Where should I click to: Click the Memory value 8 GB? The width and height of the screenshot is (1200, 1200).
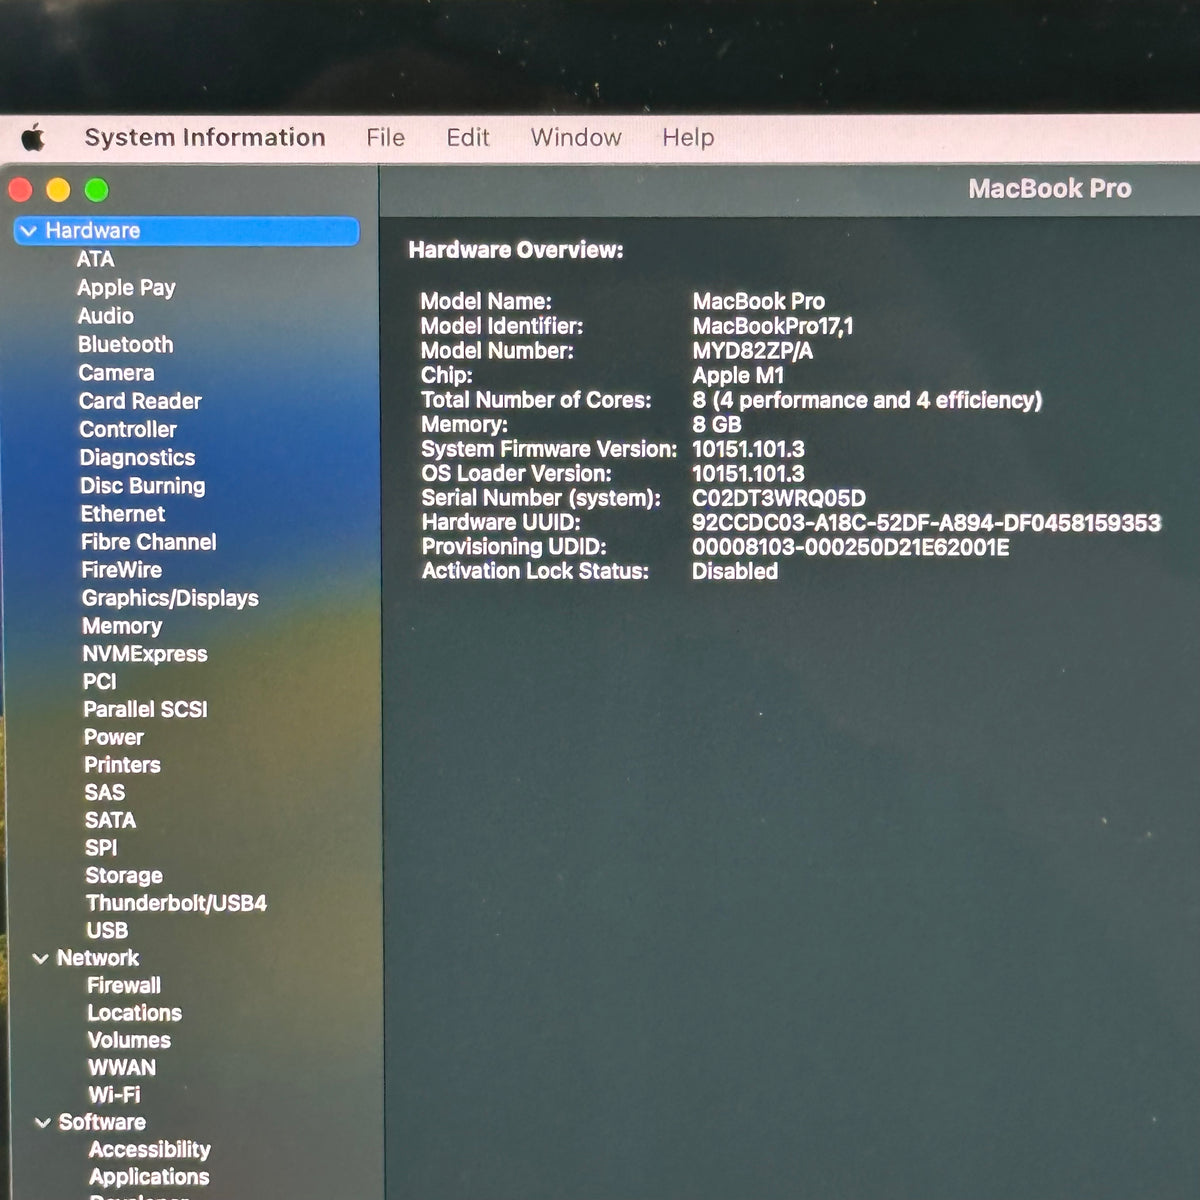click(x=717, y=424)
